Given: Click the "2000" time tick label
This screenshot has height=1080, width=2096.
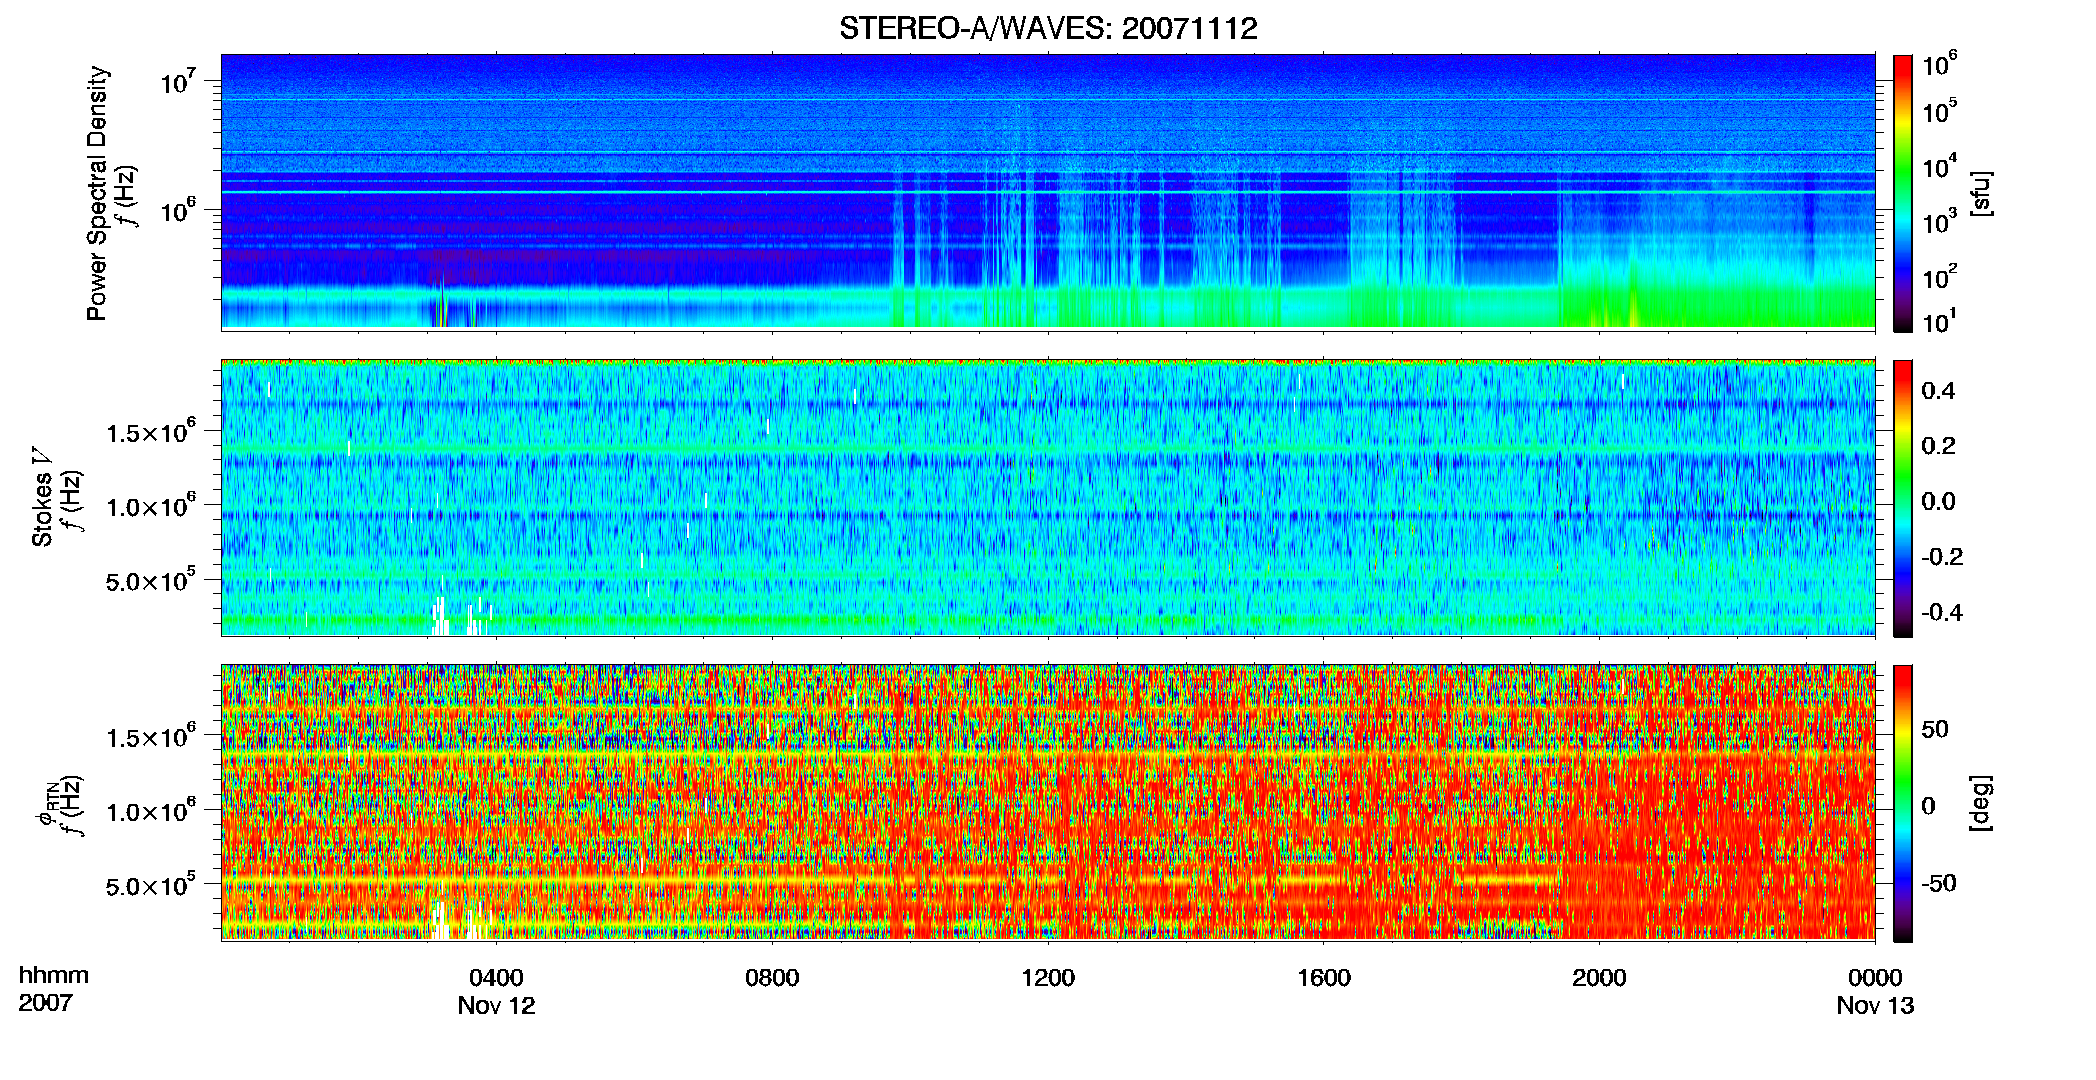Looking at the screenshot, I should coord(1599,978).
